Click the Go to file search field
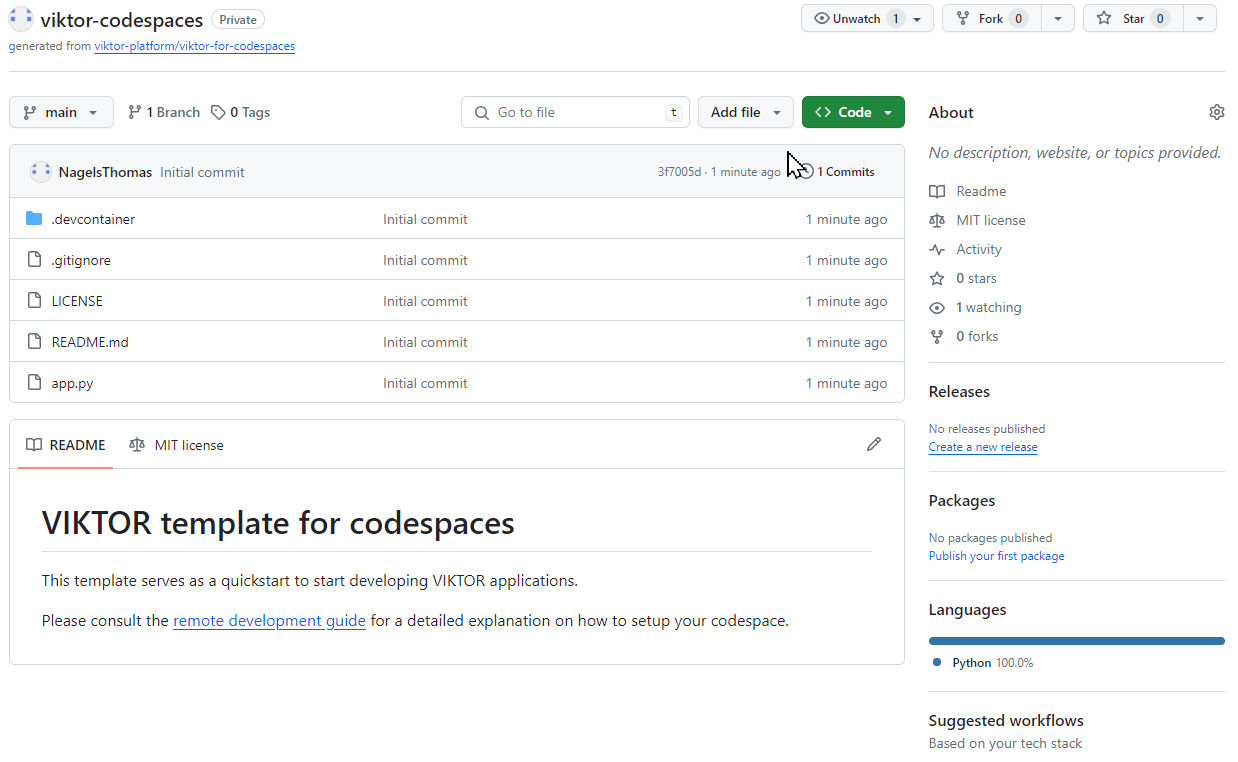 pos(575,112)
